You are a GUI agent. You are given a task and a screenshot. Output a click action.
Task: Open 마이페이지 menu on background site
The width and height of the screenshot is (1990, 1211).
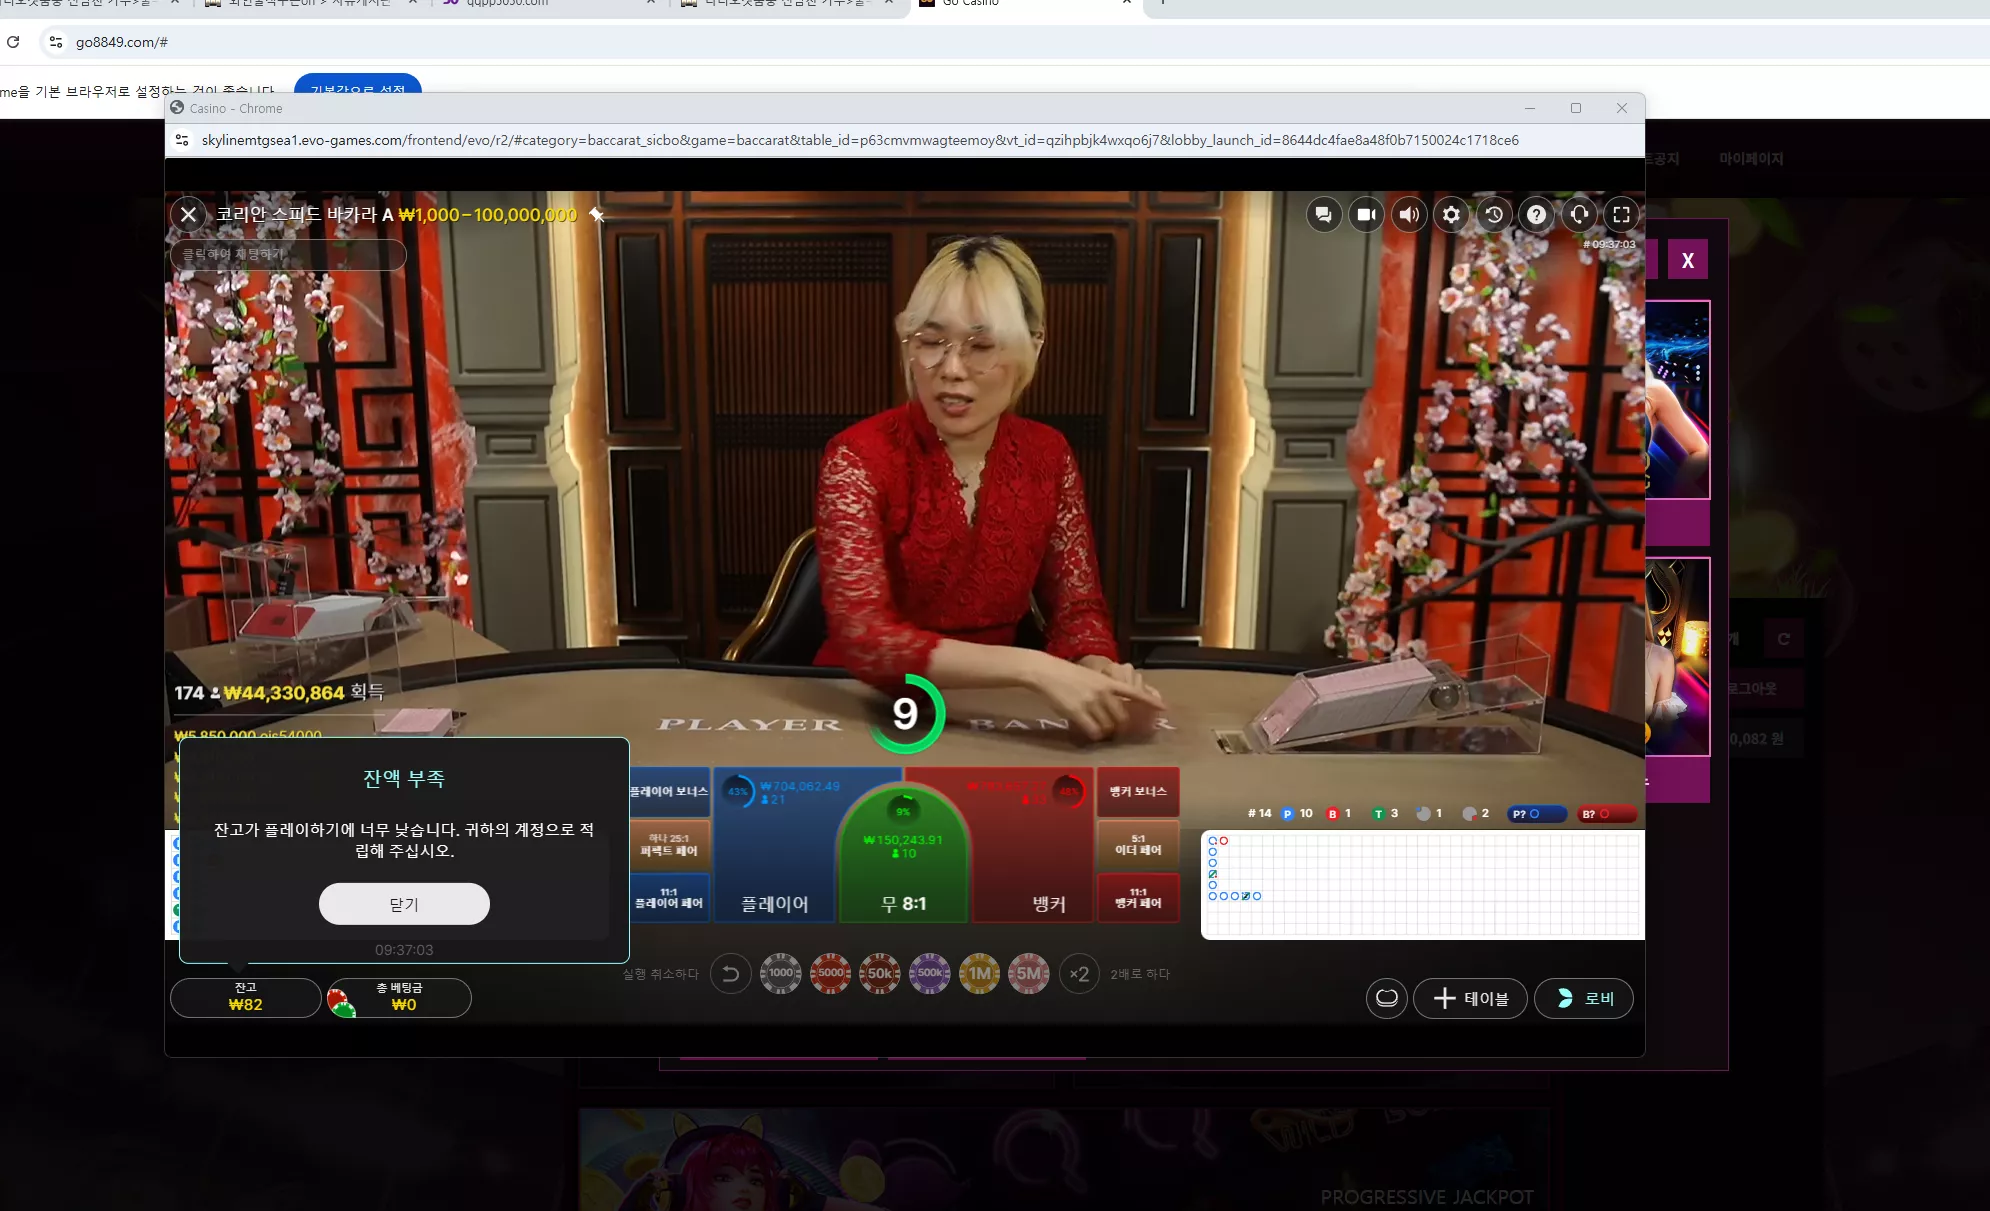pos(1751,159)
